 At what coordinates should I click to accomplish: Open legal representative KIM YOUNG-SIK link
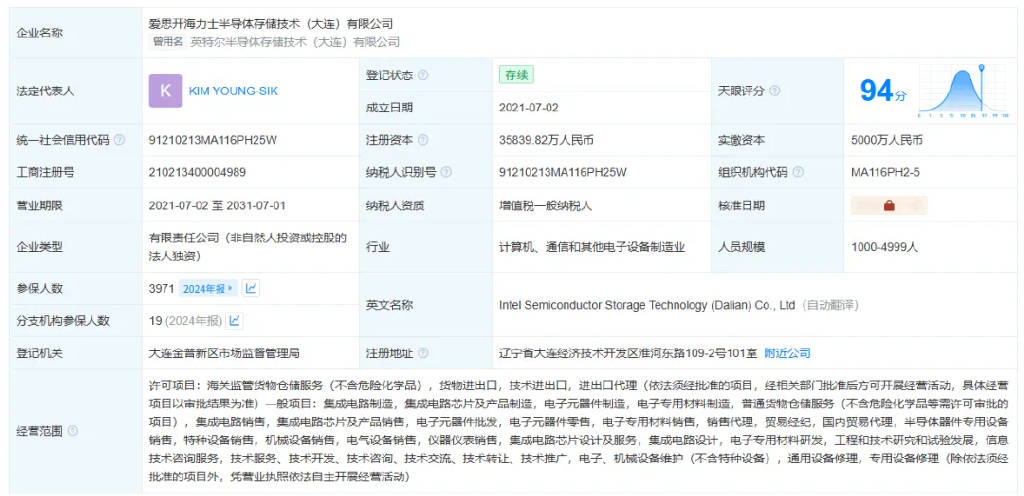(x=233, y=91)
